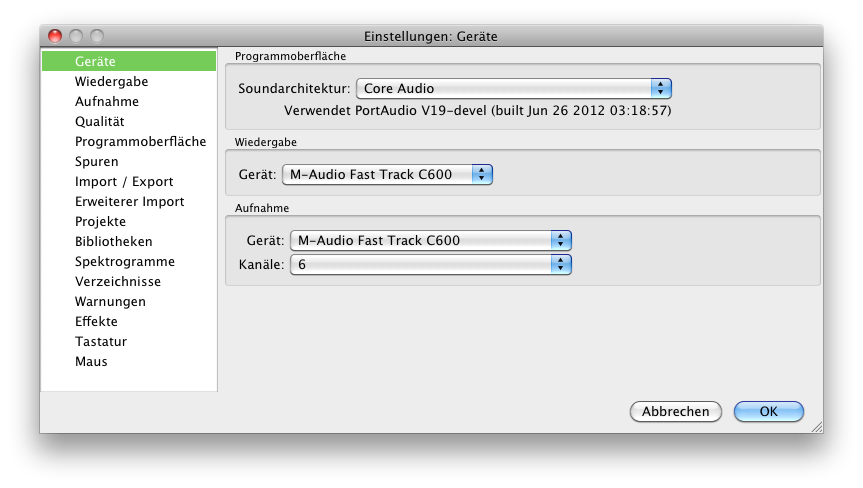Click the window resize grip corner
863x488 pixels.
click(x=817, y=427)
